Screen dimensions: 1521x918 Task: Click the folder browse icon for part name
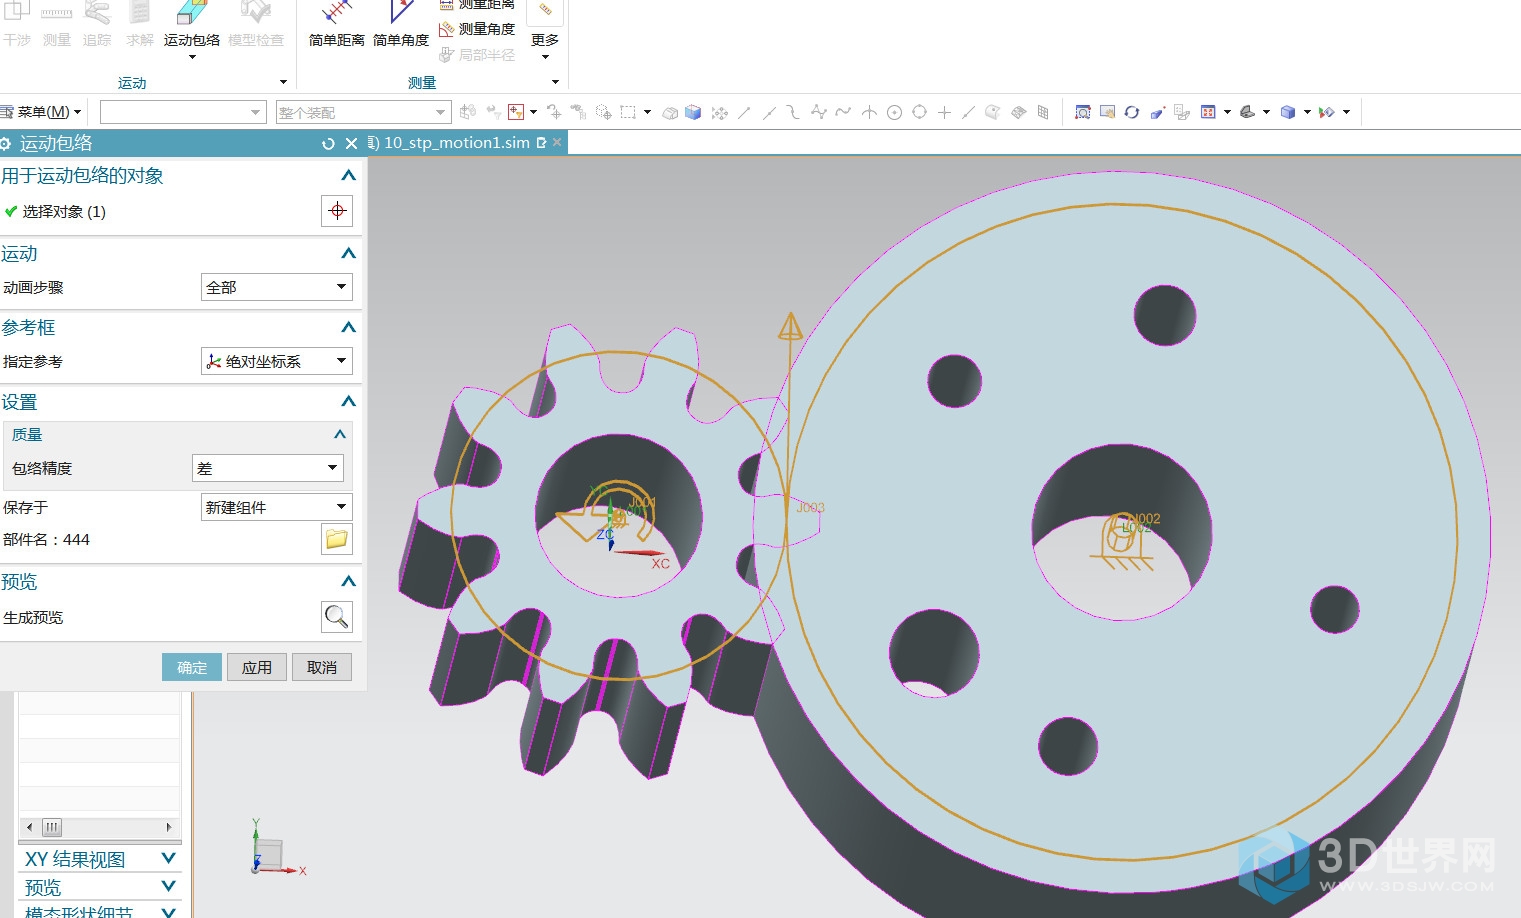337,539
